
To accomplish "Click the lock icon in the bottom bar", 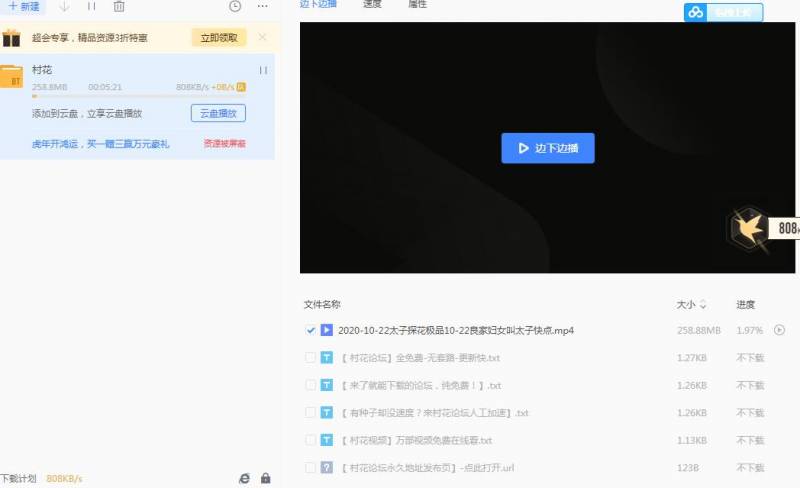I will (265, 478).
